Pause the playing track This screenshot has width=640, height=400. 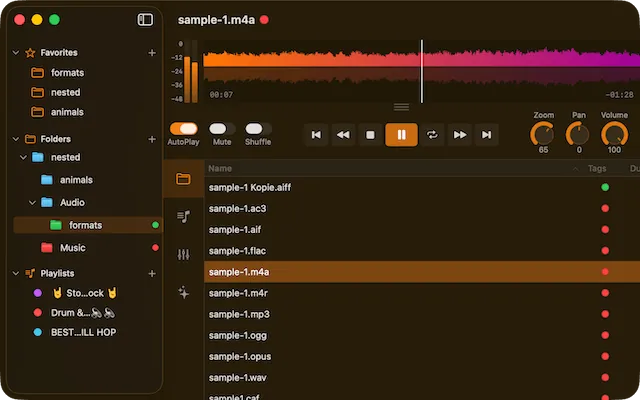401,135
